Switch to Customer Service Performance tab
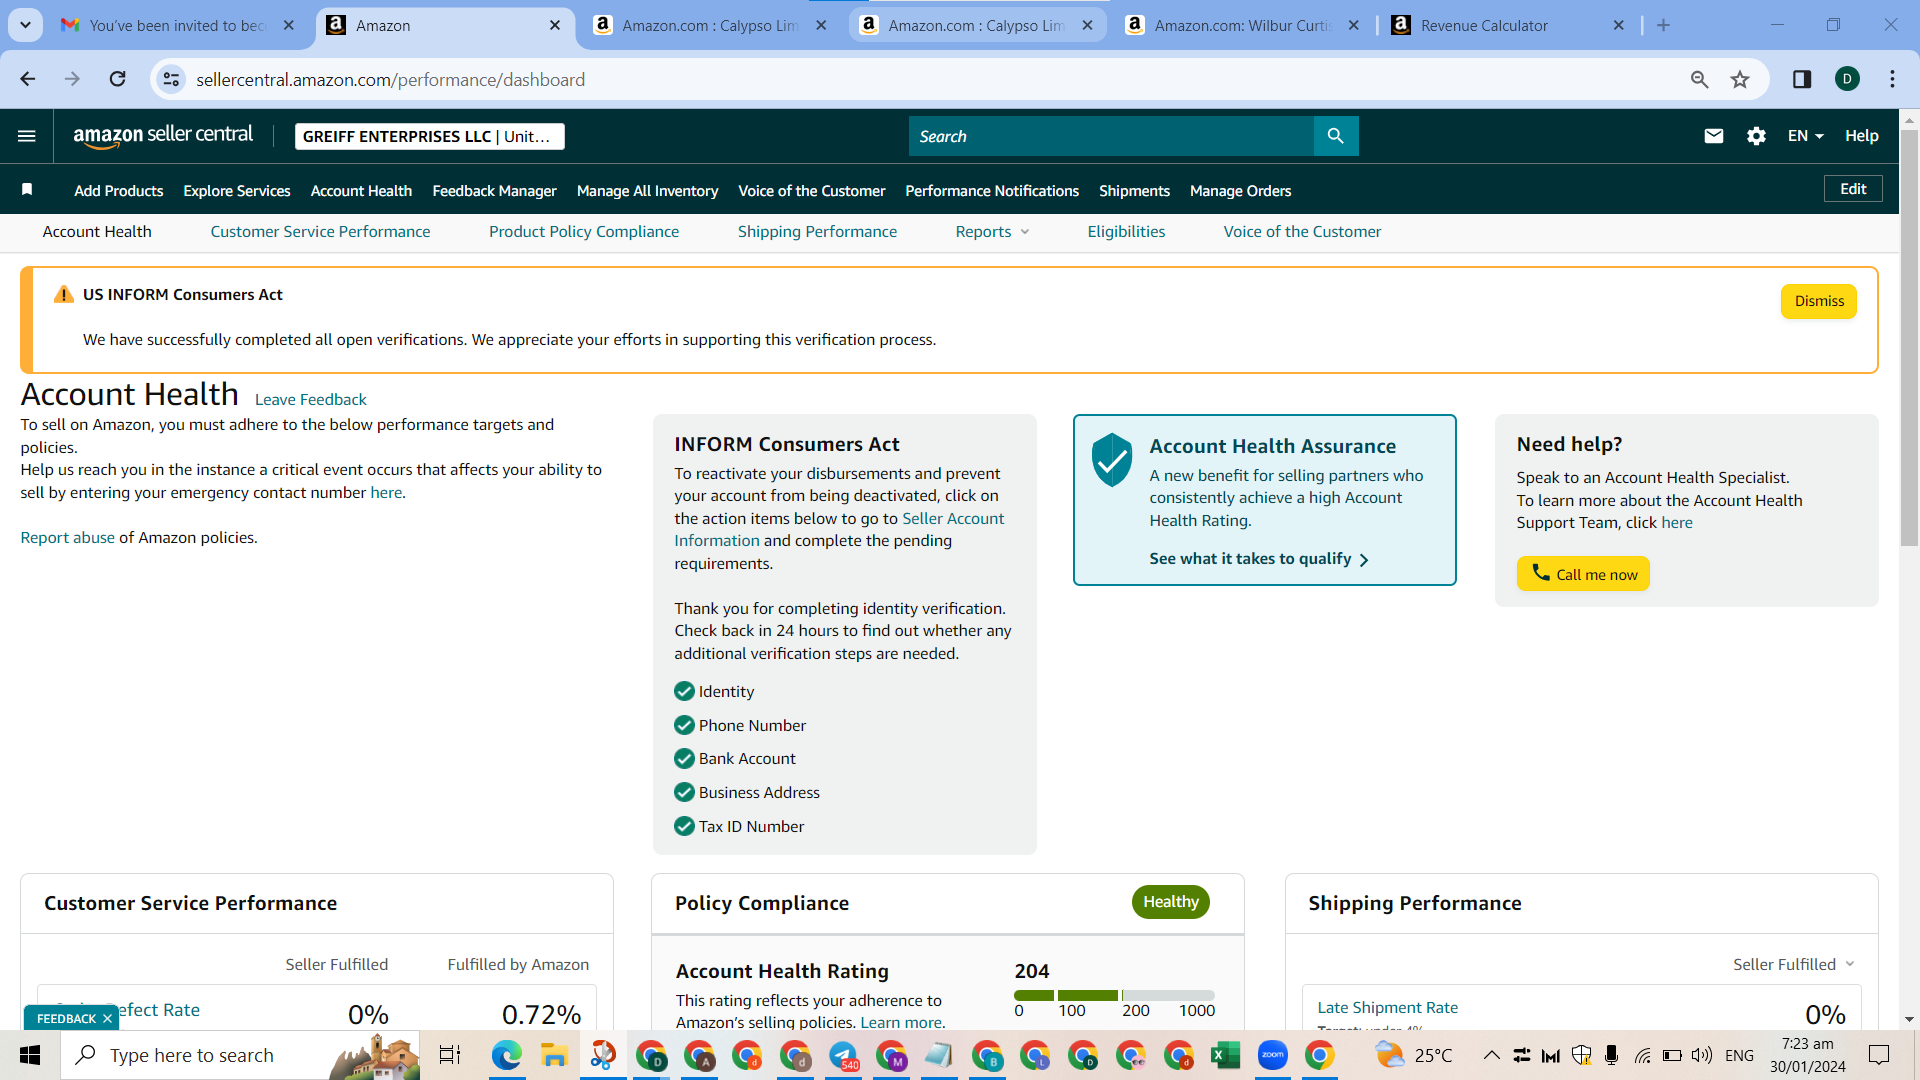This screenshot has width=1920, height=1080. click(320, 232)
